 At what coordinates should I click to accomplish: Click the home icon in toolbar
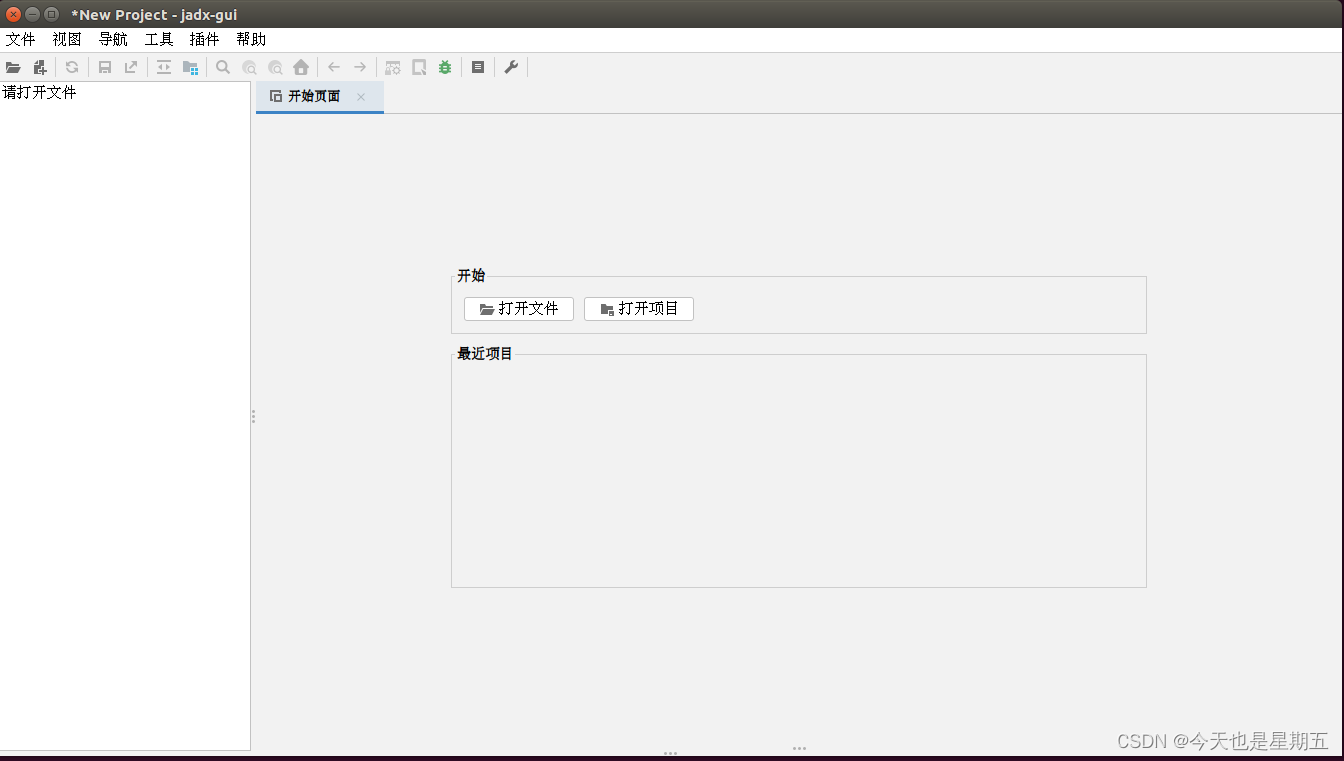point(301,67)
